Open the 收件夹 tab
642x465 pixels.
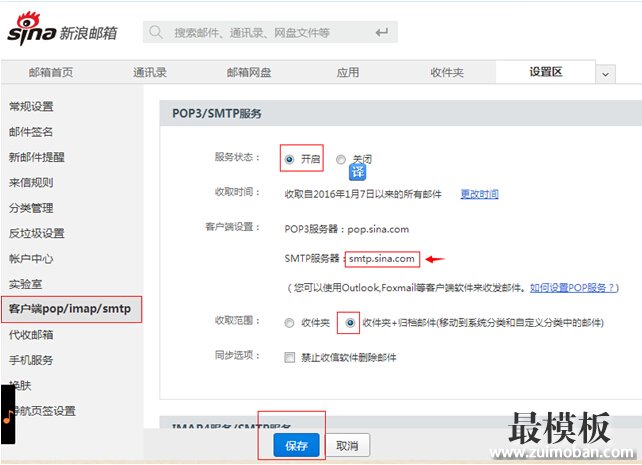pos(447,72)
